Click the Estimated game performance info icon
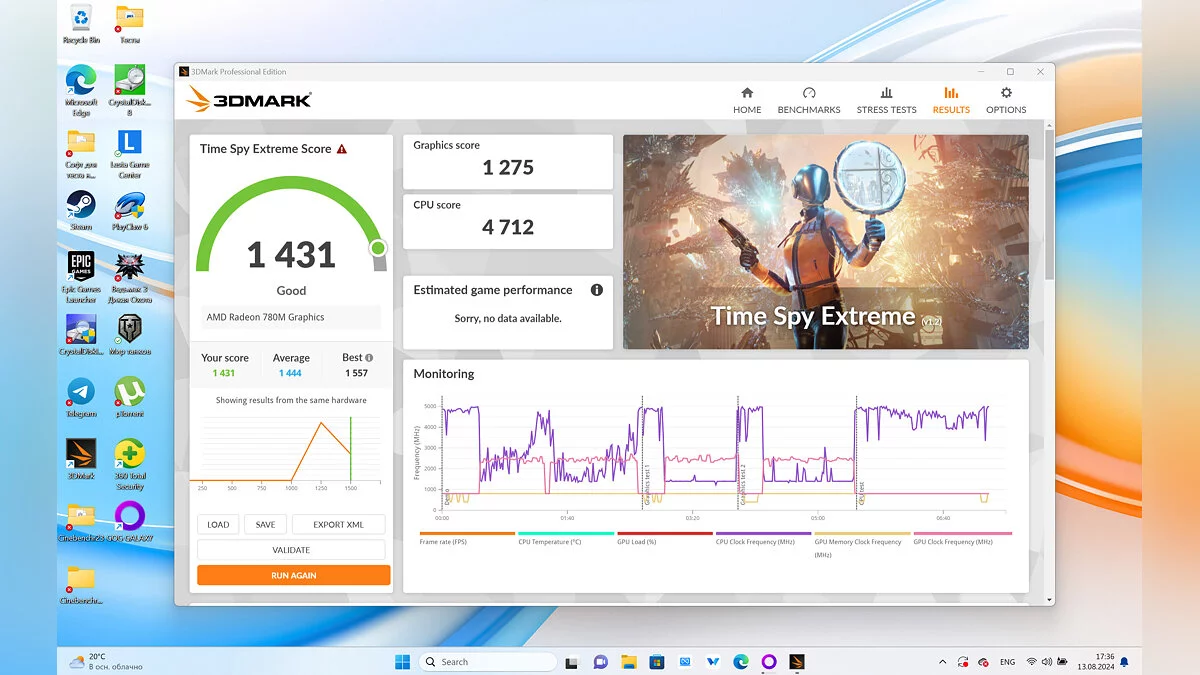 597,290
